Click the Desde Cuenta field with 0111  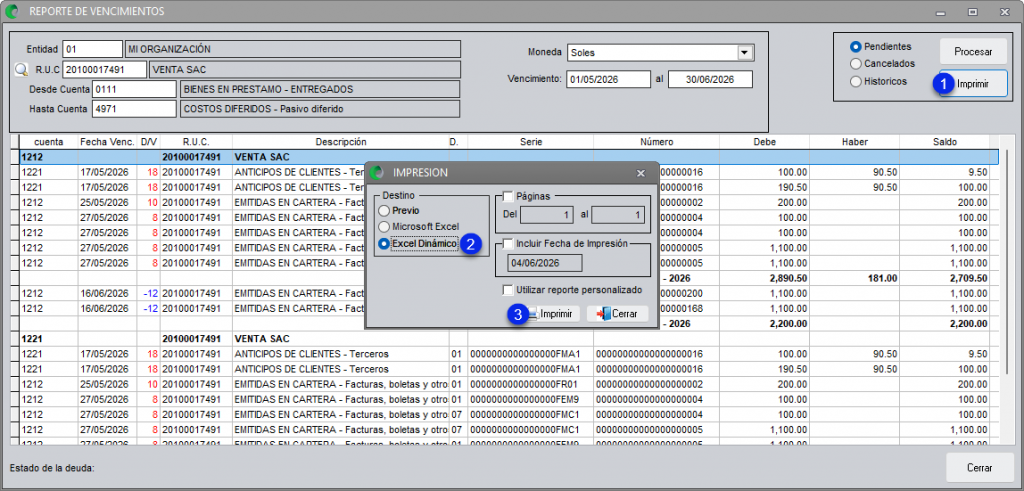(135, 89)
